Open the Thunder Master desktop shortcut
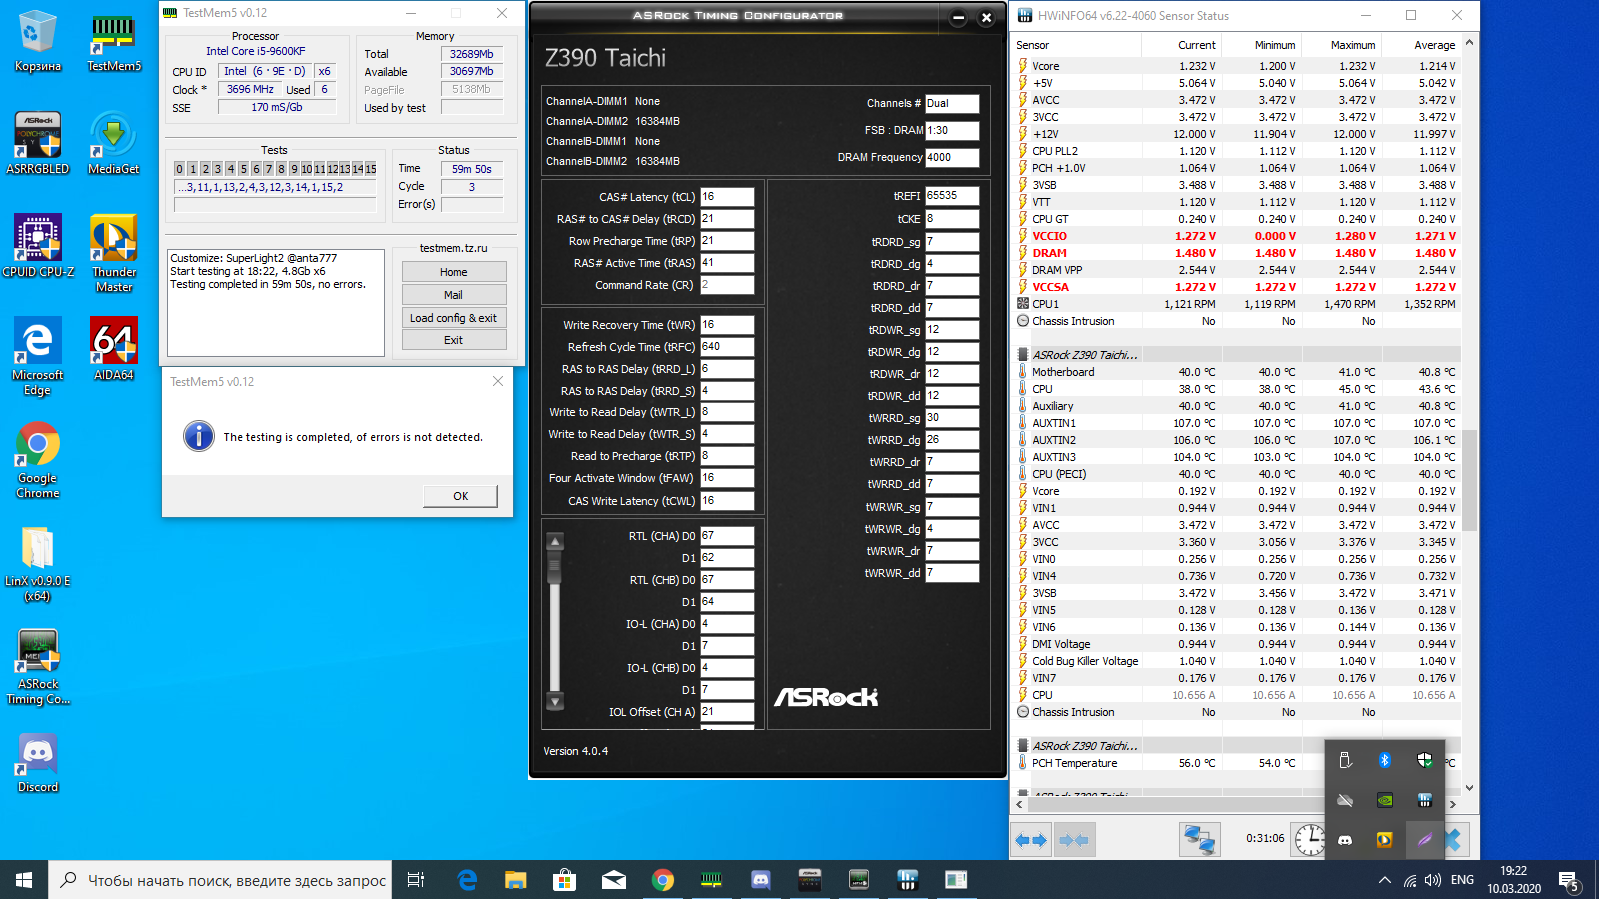Image resolution: width=1599 pixels, height=899 pixels. (114, 253)
